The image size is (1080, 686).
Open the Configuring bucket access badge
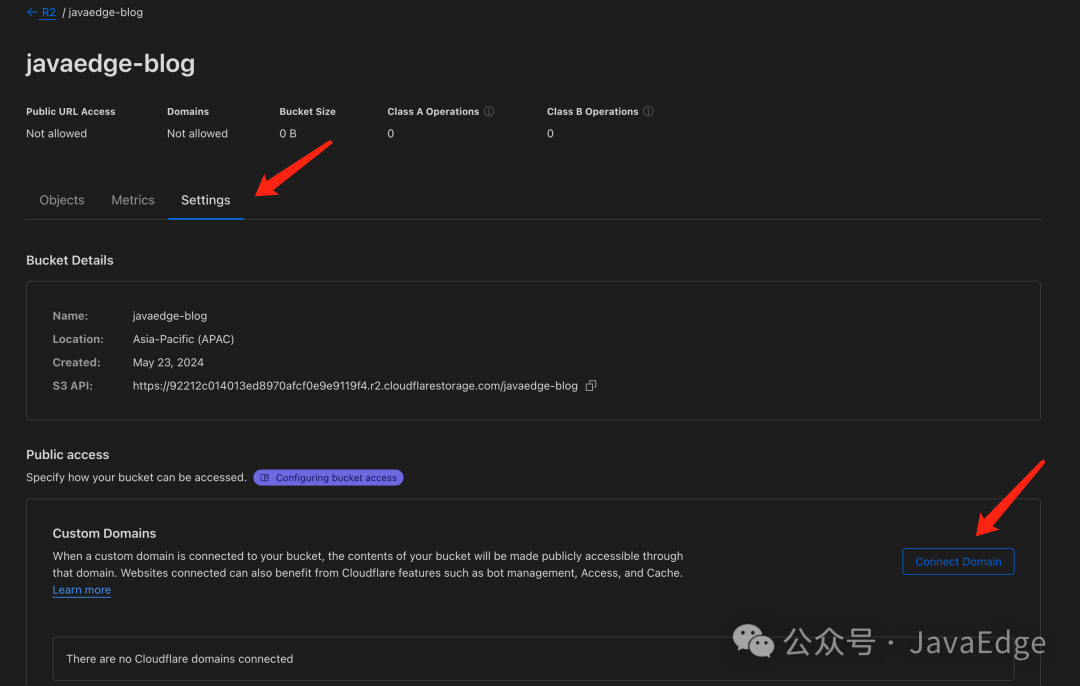(329, 477)
